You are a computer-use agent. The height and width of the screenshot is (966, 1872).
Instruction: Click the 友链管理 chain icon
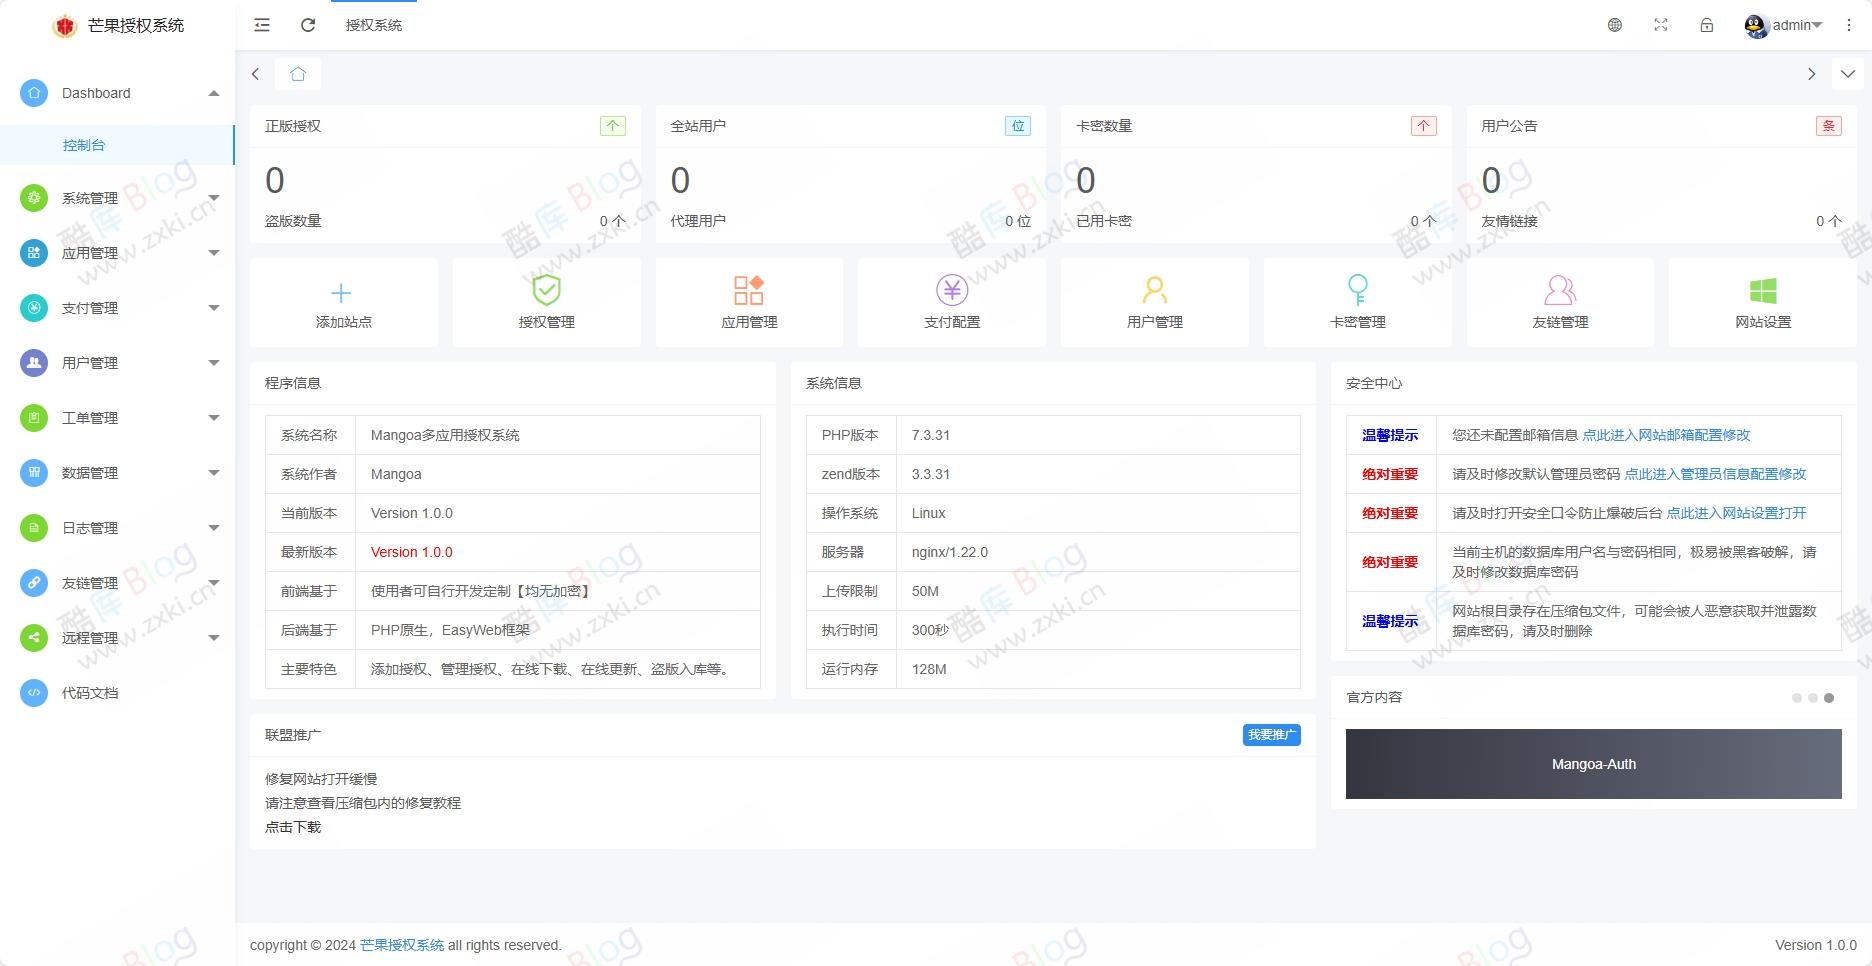[1559, 291]
